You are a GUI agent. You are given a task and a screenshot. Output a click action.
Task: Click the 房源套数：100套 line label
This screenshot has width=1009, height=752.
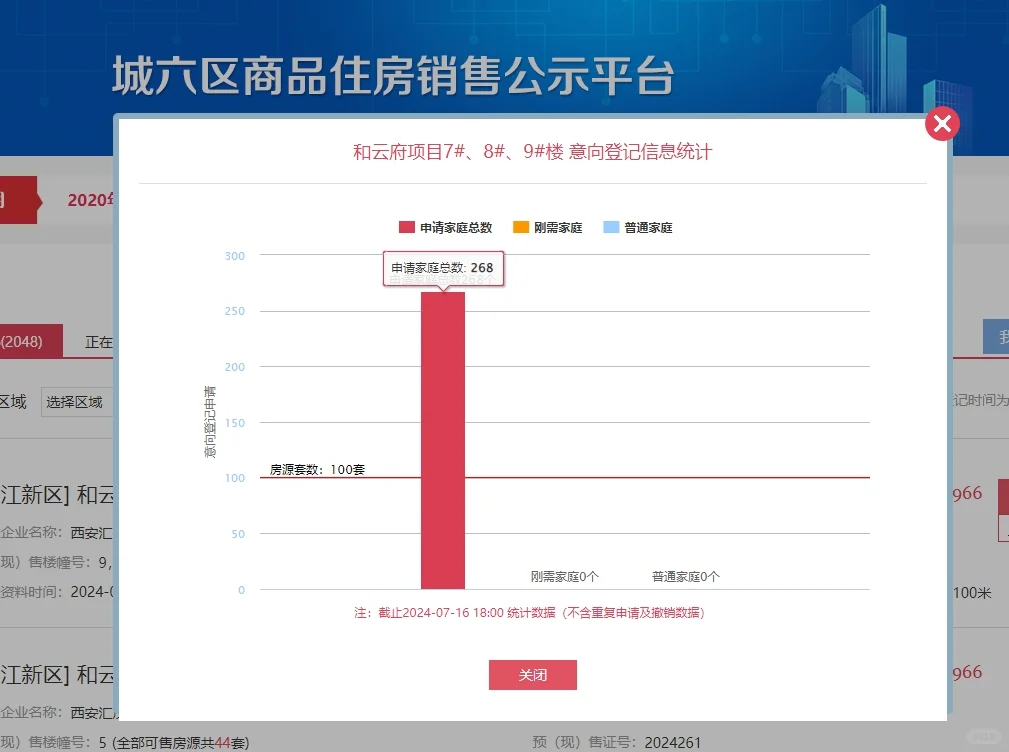[x=317, y=470]
